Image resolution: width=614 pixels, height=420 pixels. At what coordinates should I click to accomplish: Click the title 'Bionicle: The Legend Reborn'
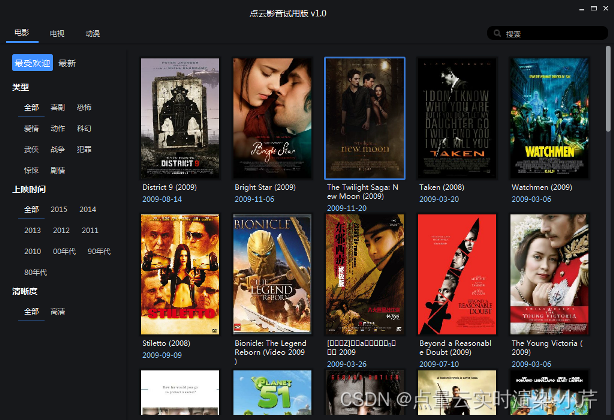click(x=270, y=352)
